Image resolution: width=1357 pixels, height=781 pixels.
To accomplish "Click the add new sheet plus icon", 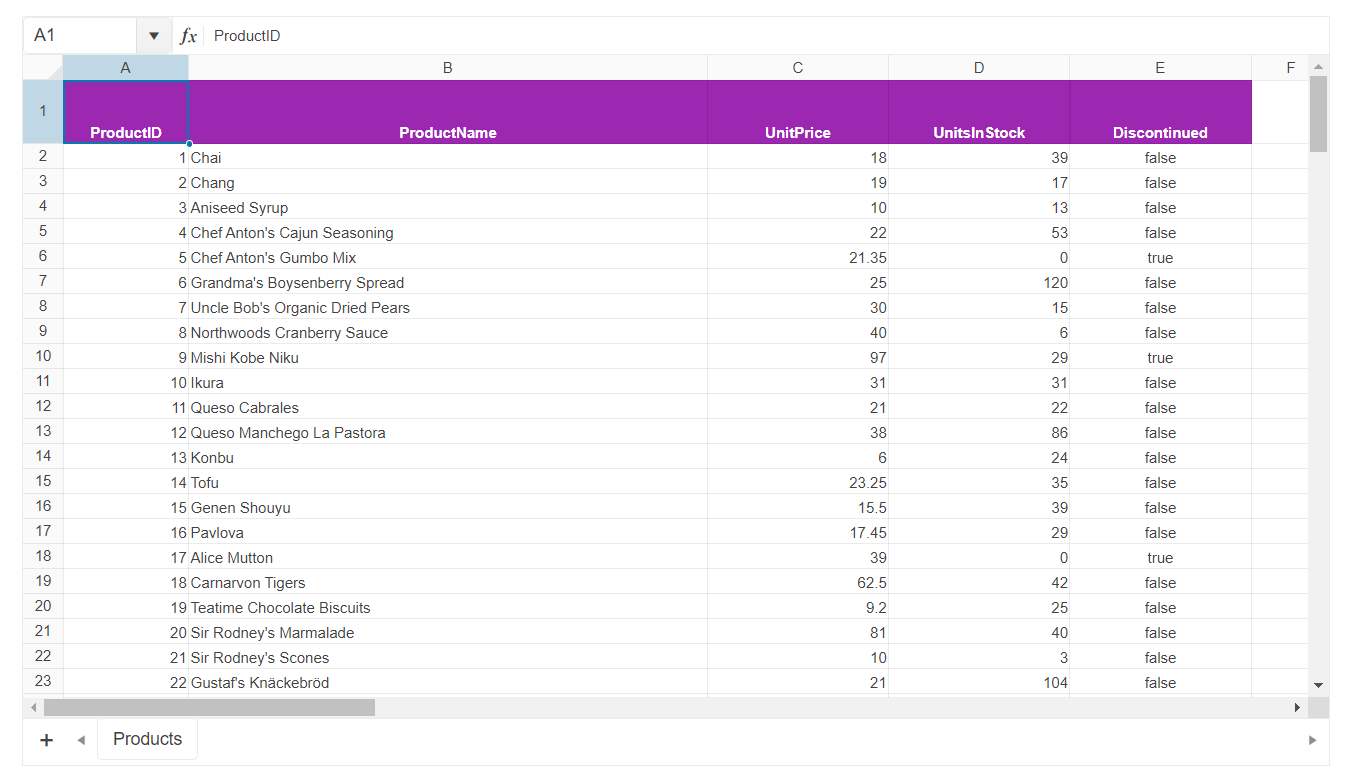I will [46, 739].
